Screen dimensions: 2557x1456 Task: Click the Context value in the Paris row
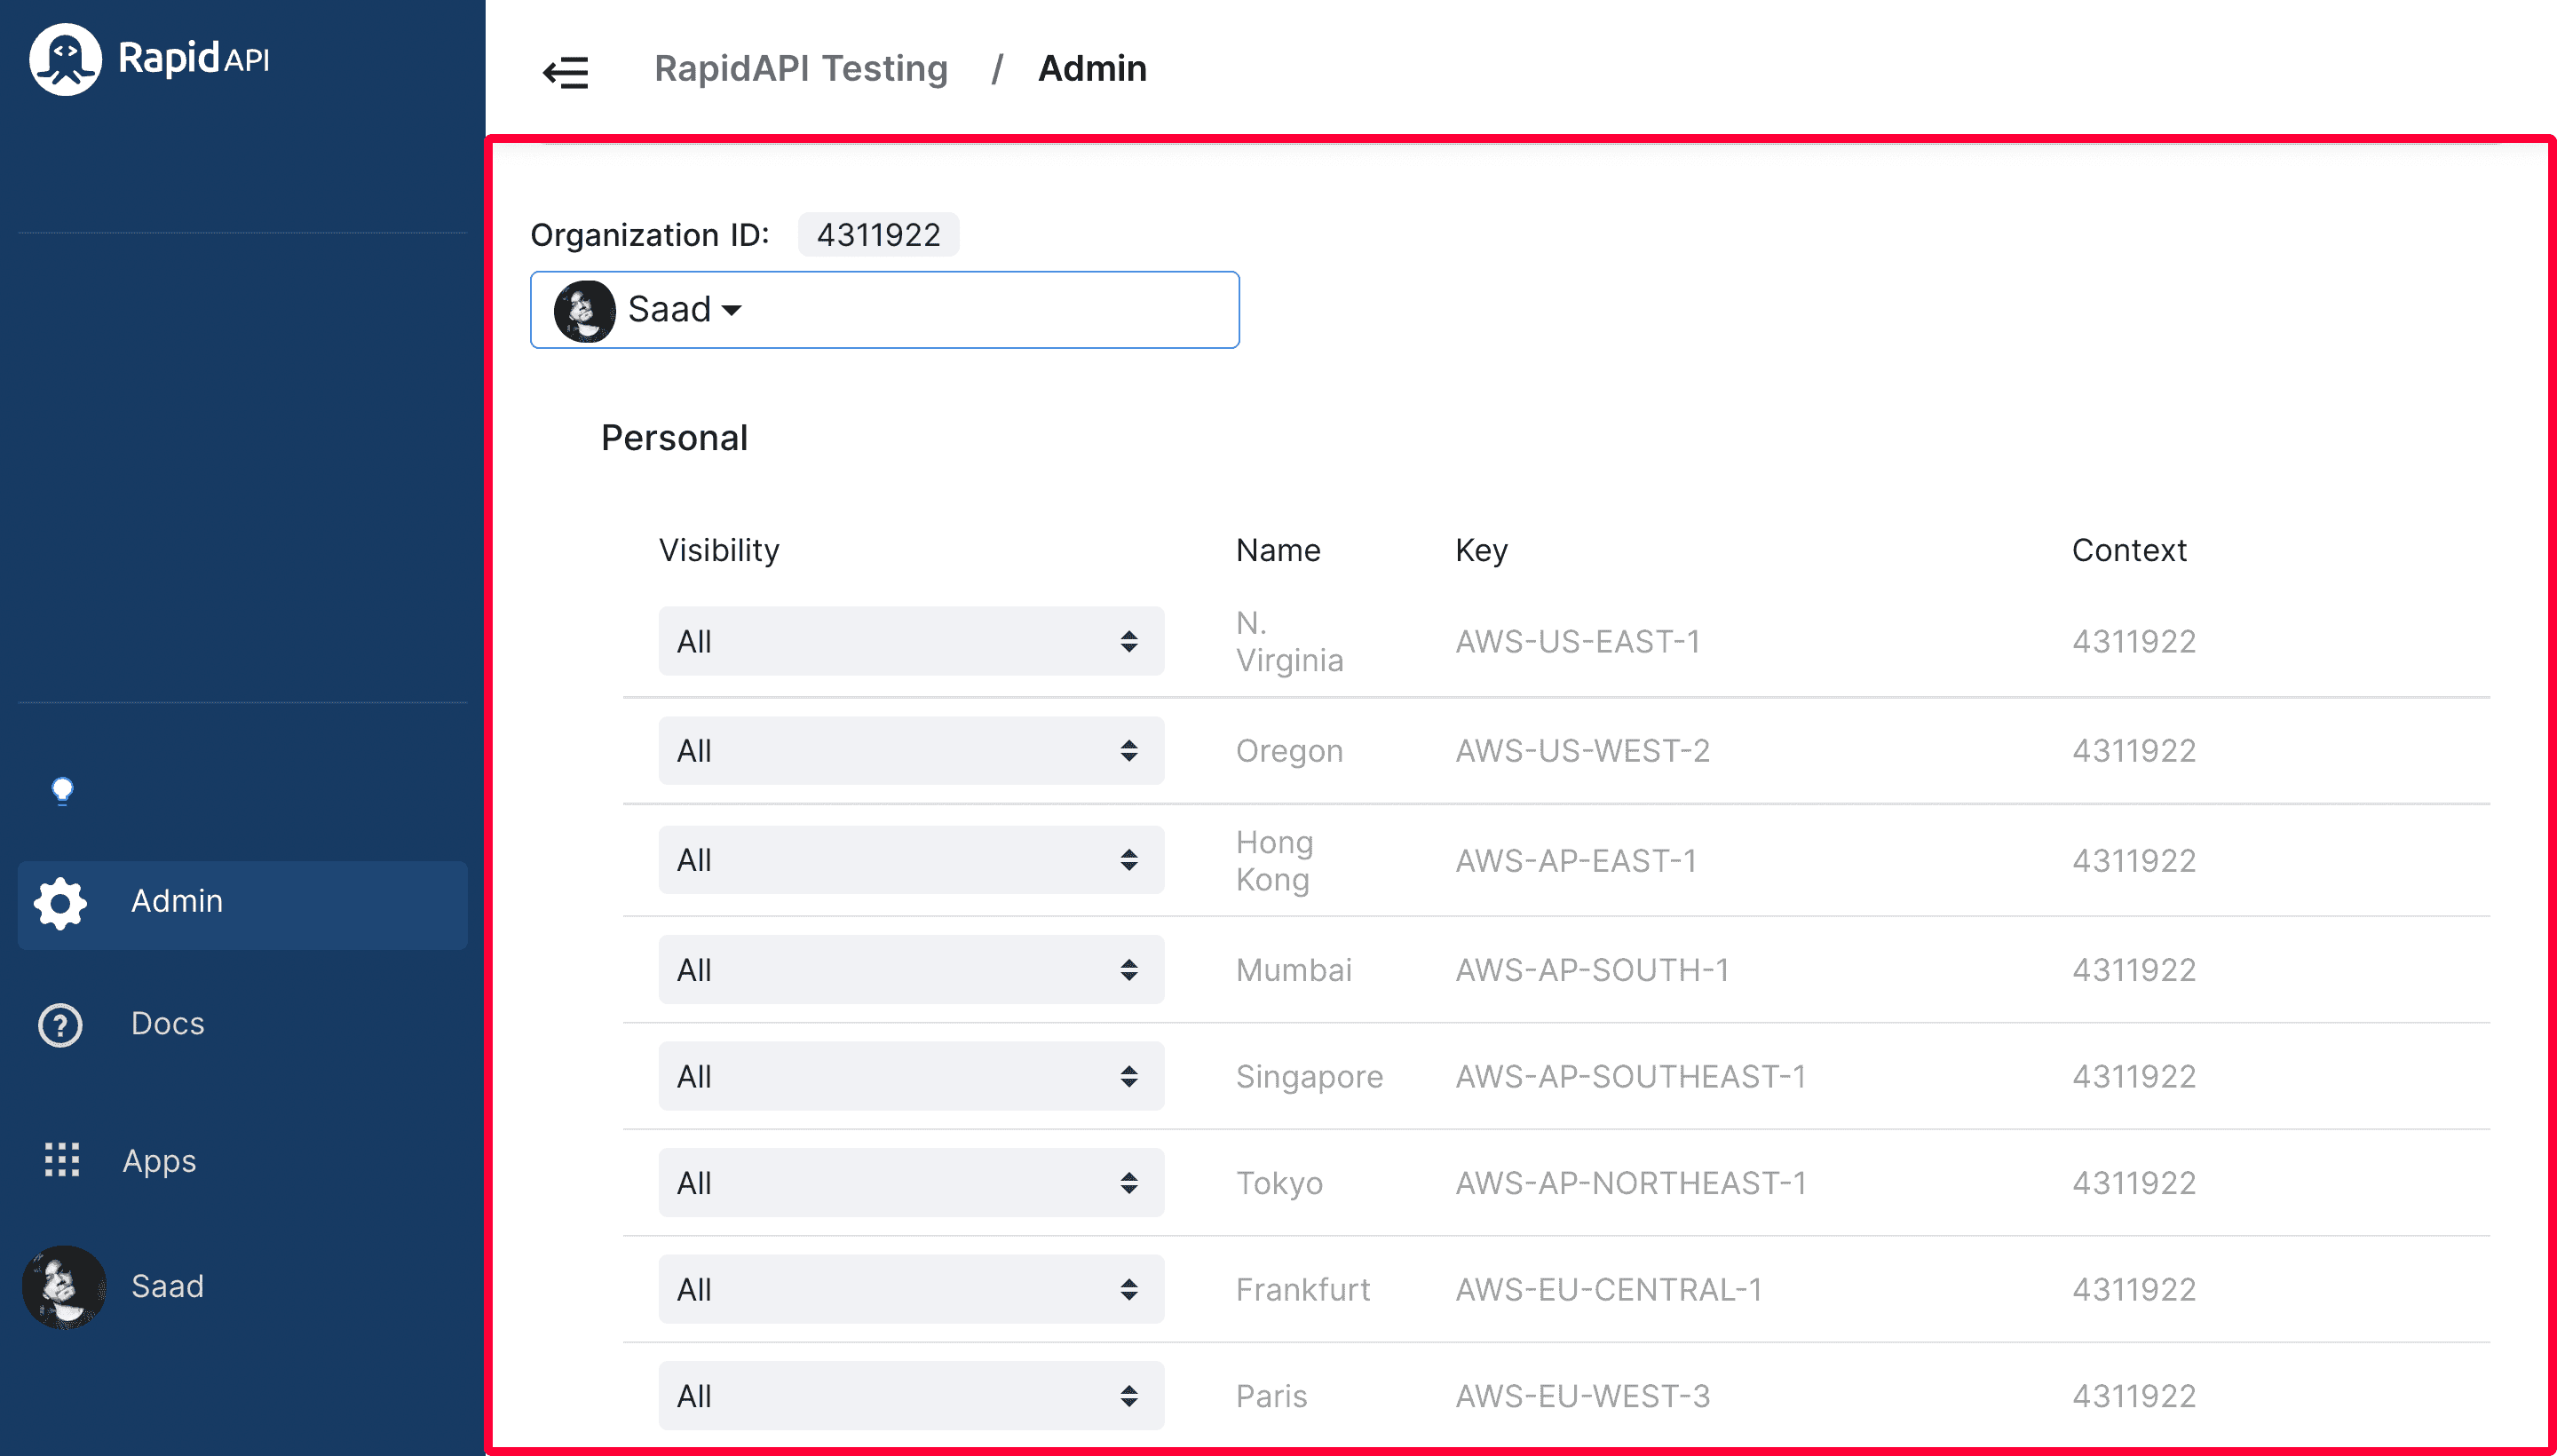click(x=2133, y=1396)
